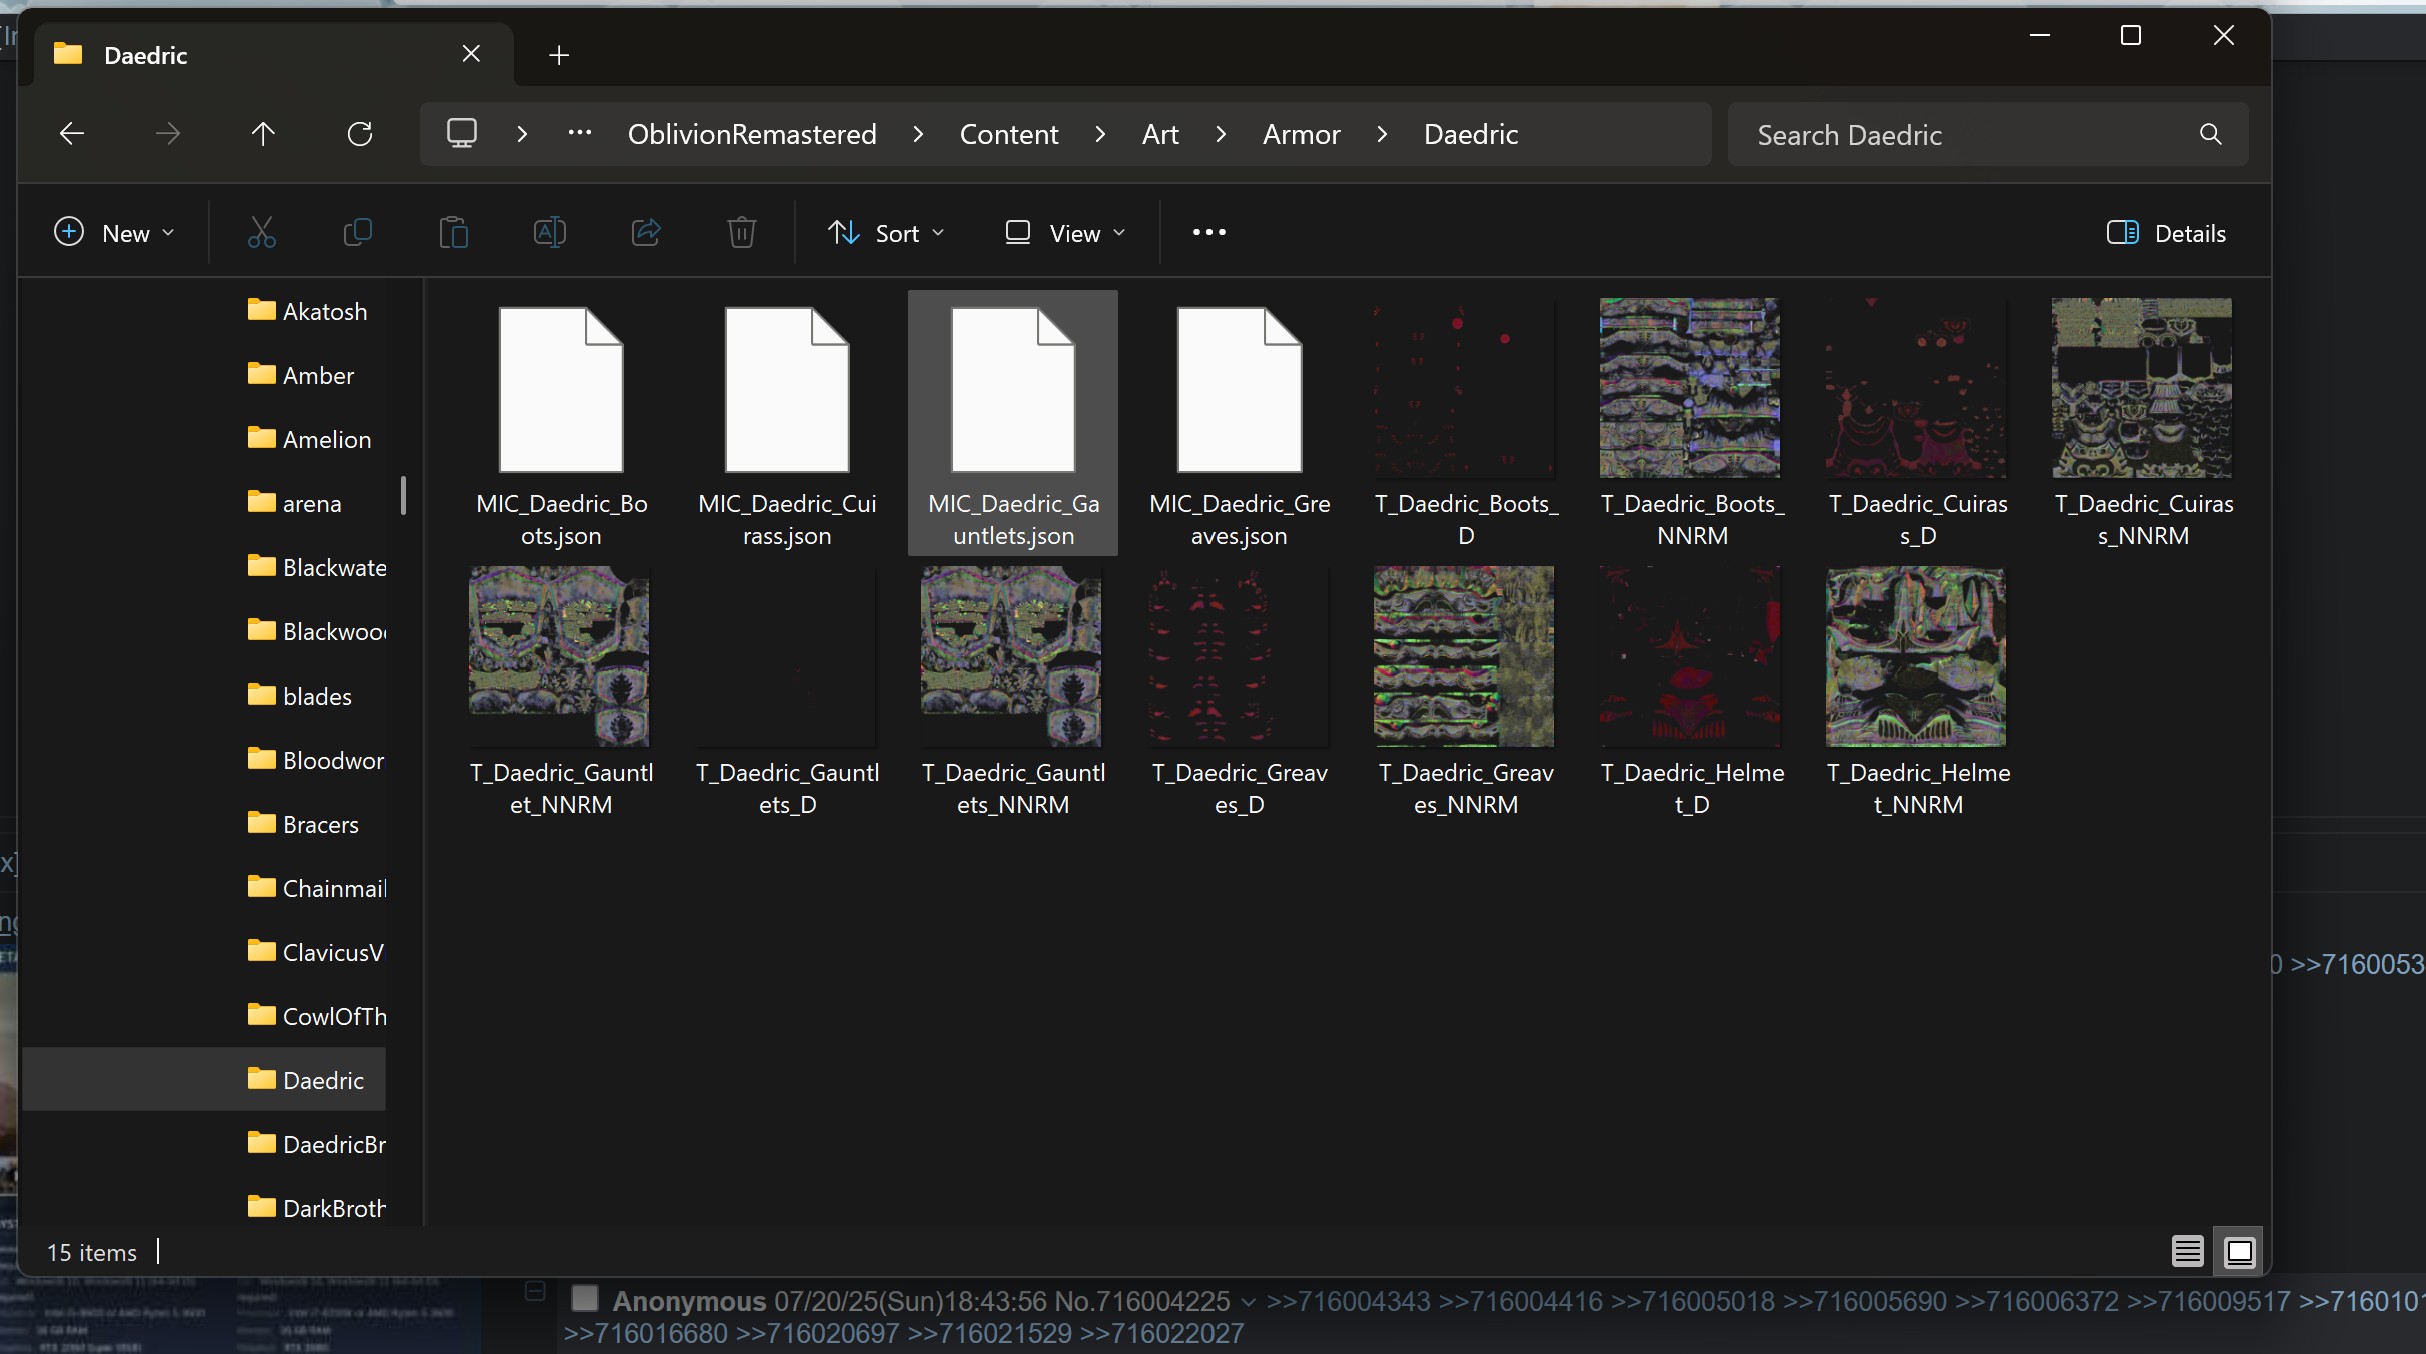Screen dimensions: 2426x1354
Task: Expand chevron after Art in breadcrumb
Action: pos(1221,134)
